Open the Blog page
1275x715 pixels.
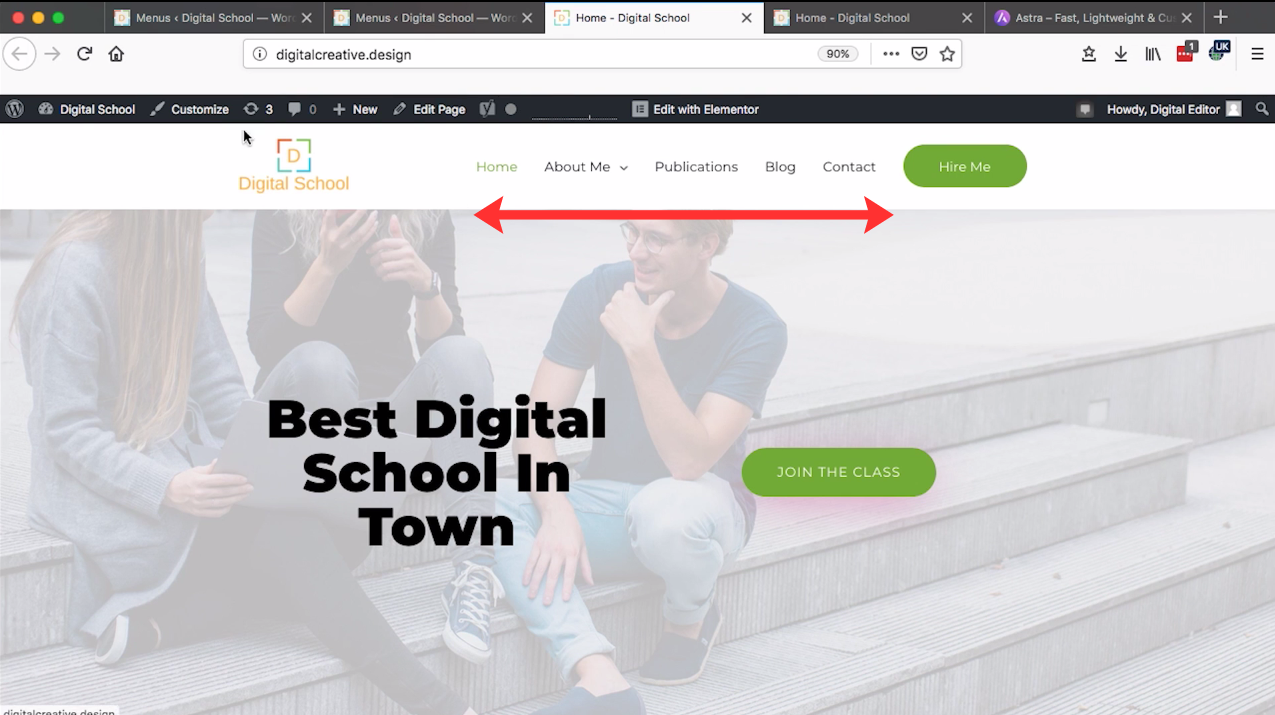780,167
